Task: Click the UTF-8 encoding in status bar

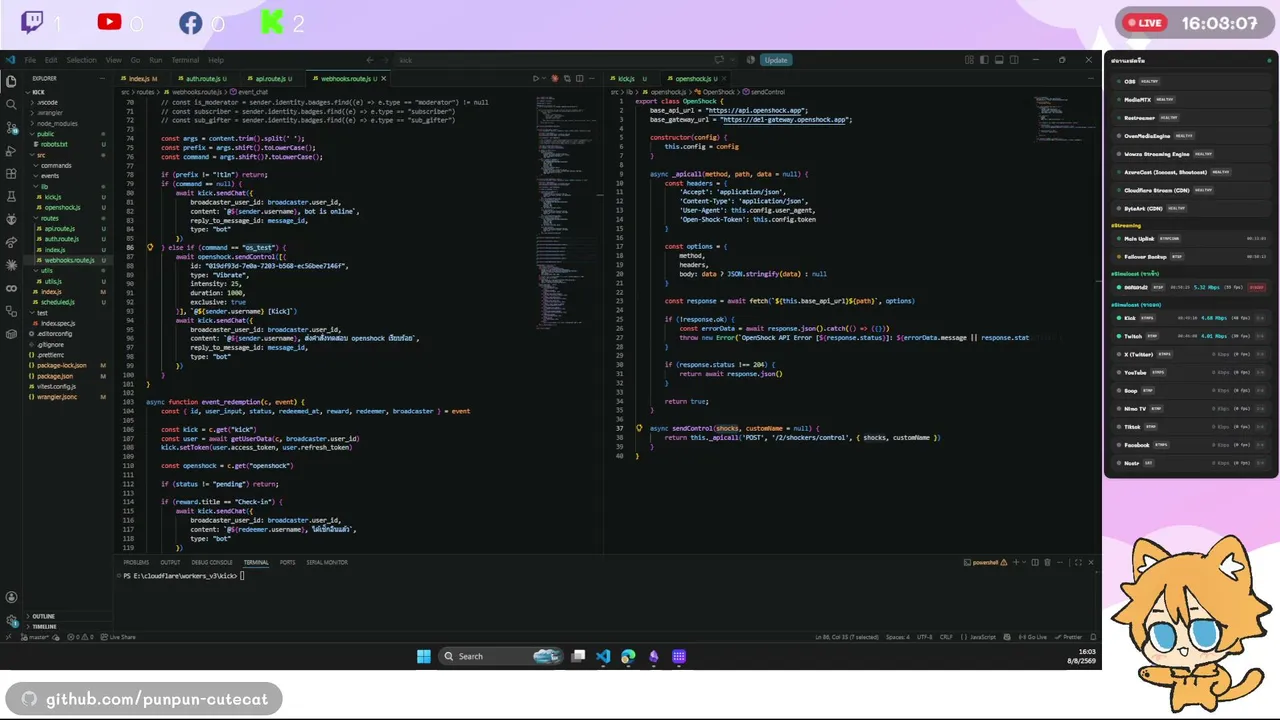Action: tap(924, 637)
